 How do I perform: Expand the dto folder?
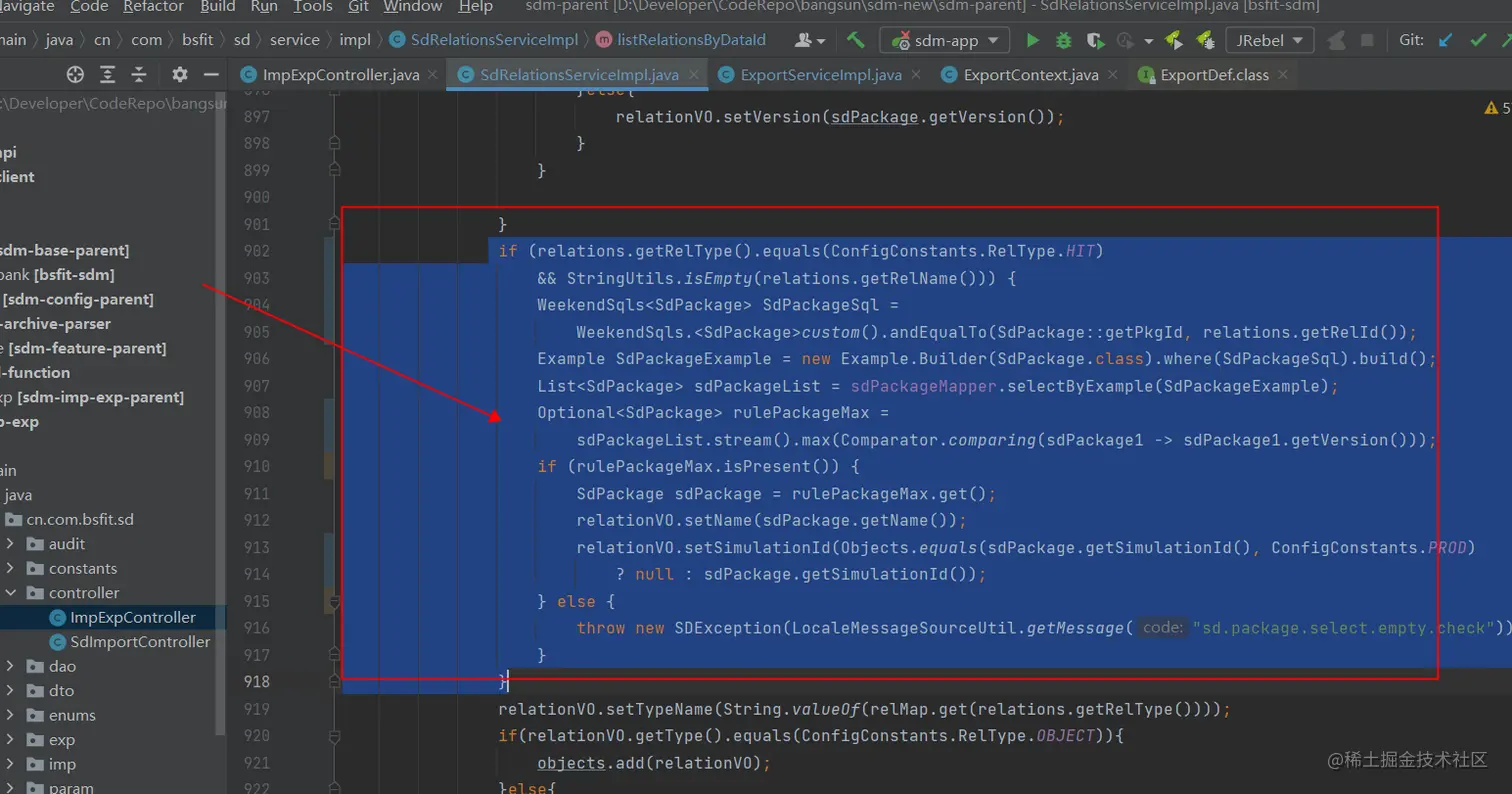(10, 691)
